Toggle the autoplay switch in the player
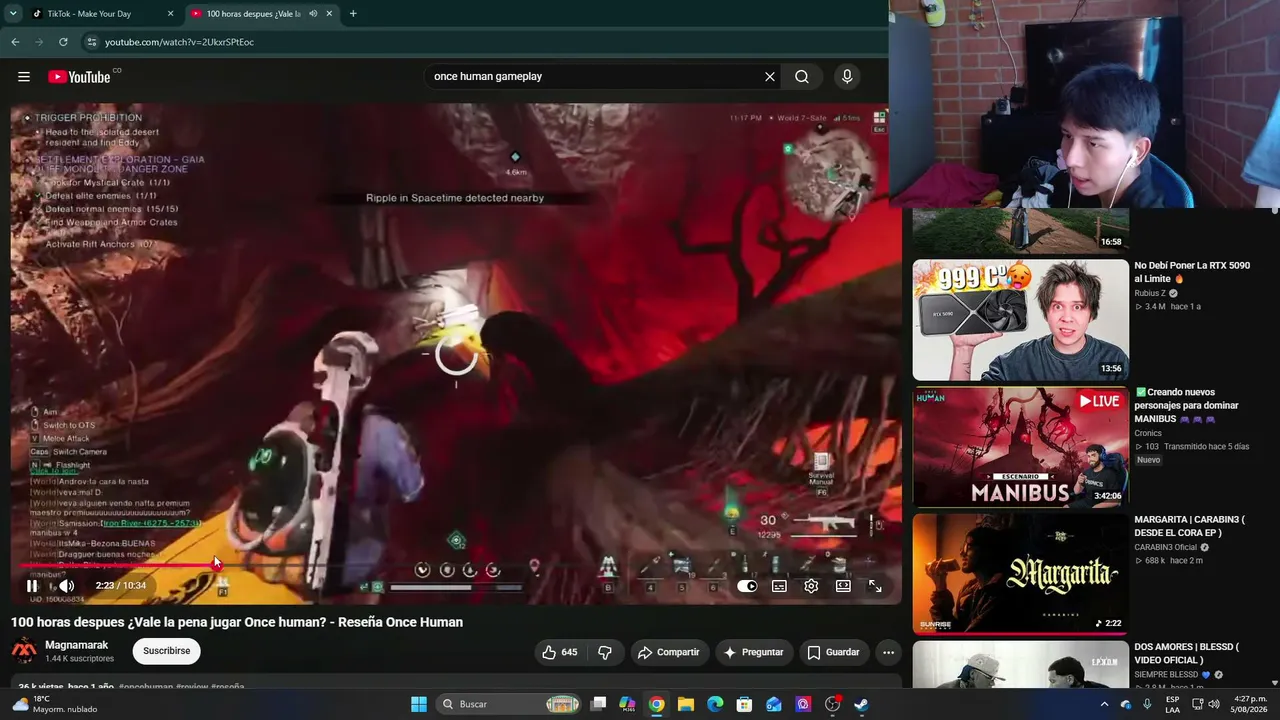This screenshot has height=720, width=1280. (747, 586)
